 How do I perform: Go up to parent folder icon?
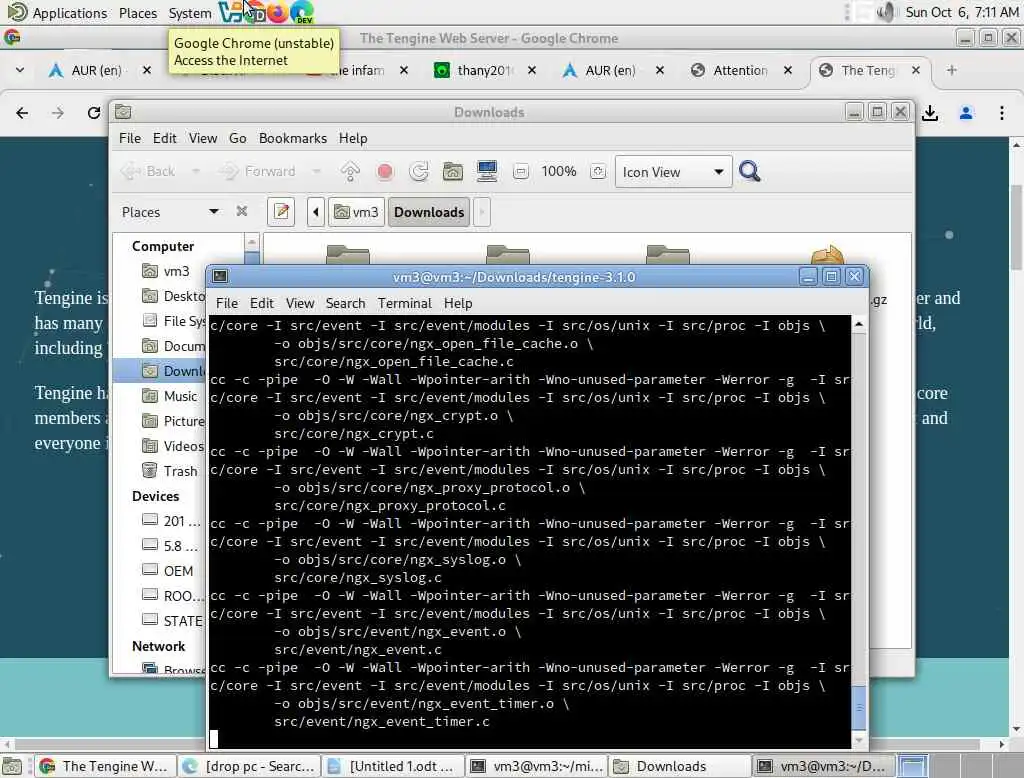tap(350, 172)
